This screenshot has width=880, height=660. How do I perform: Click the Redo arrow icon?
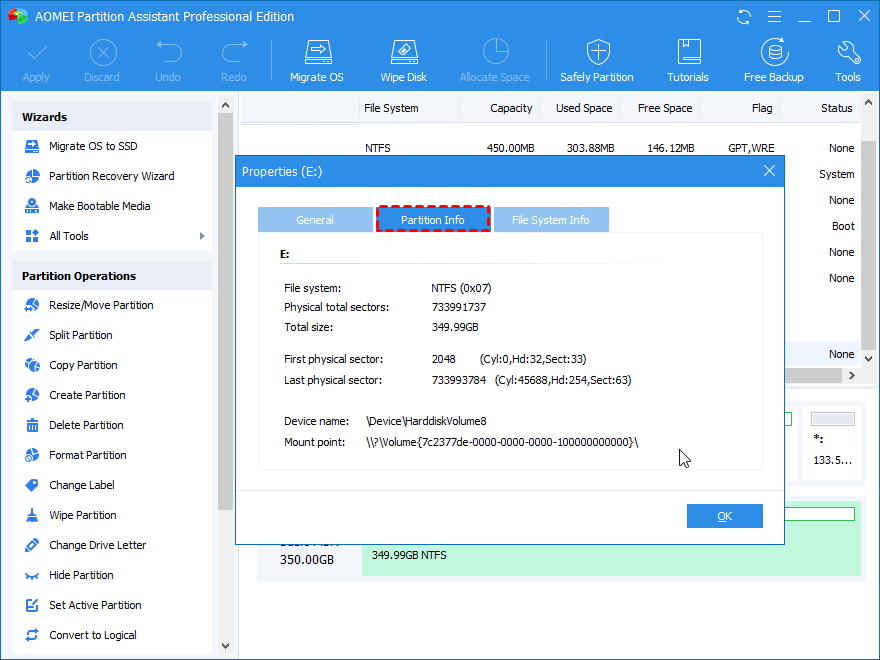pyautogui.click(x=234, y=53)
